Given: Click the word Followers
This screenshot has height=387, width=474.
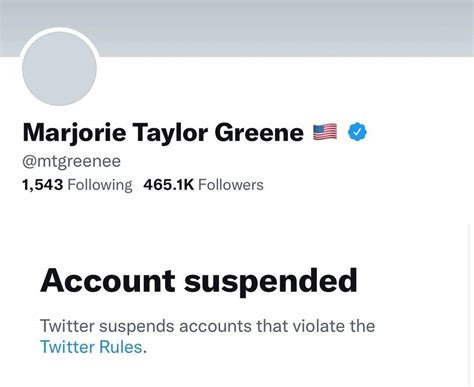Looking at the screenshot, I should 231,185.
